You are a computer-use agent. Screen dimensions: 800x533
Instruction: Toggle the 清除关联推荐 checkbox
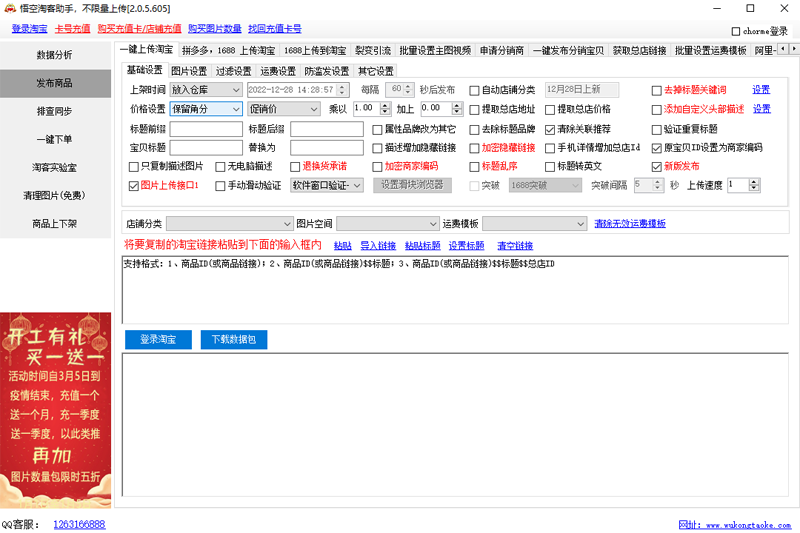[550, 128]
